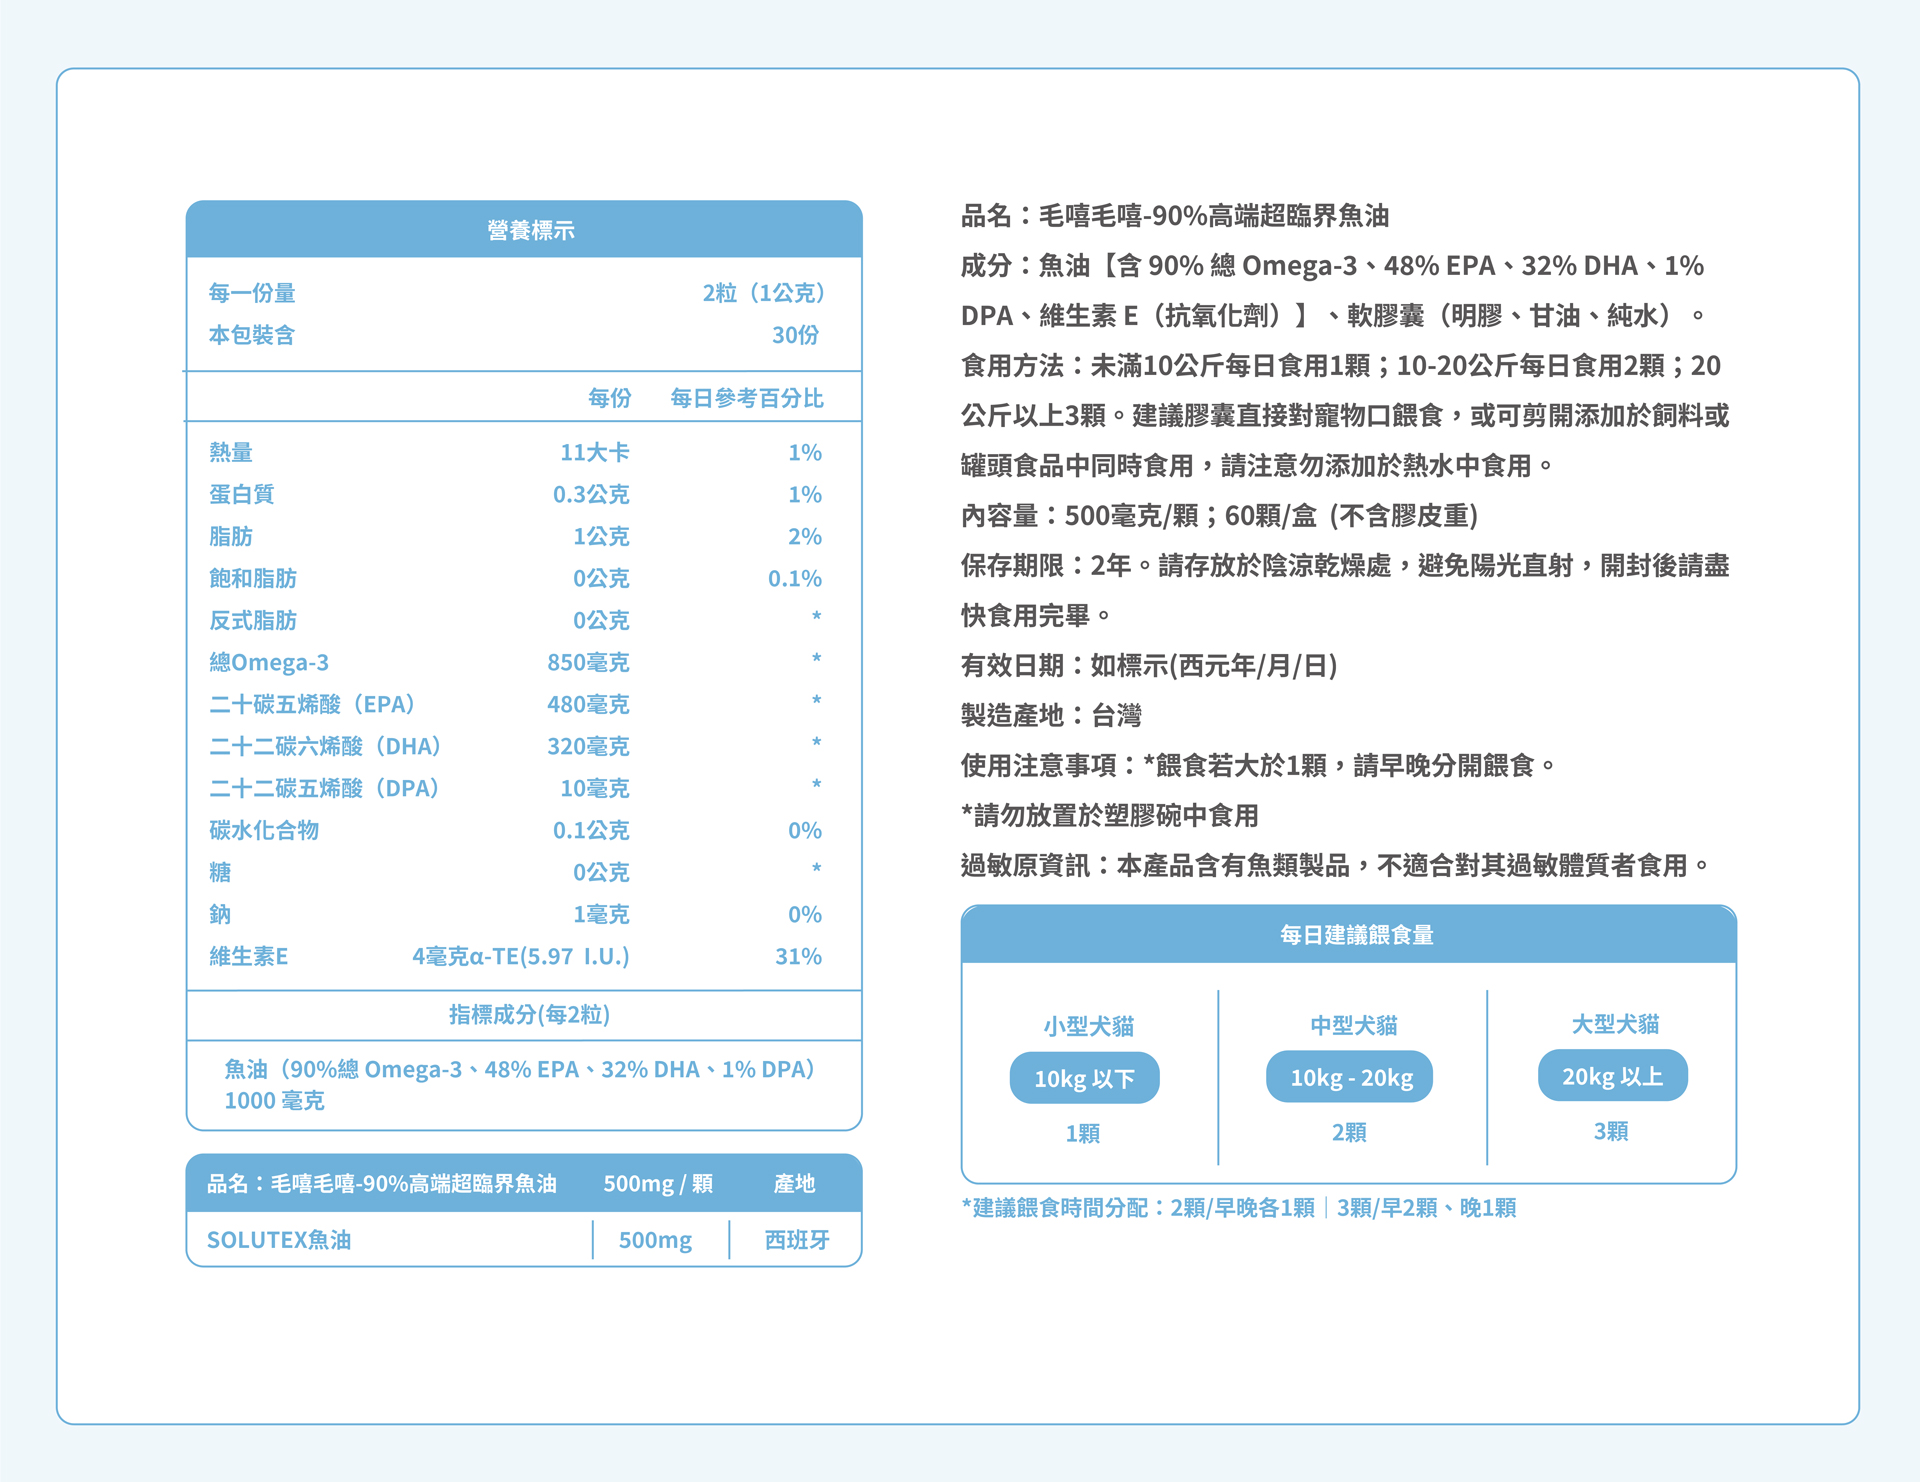The height and width of the screenshot is (1482, 1920).
Task: Click the 320毫克 DHA value
Action: (x=588, y=746)
